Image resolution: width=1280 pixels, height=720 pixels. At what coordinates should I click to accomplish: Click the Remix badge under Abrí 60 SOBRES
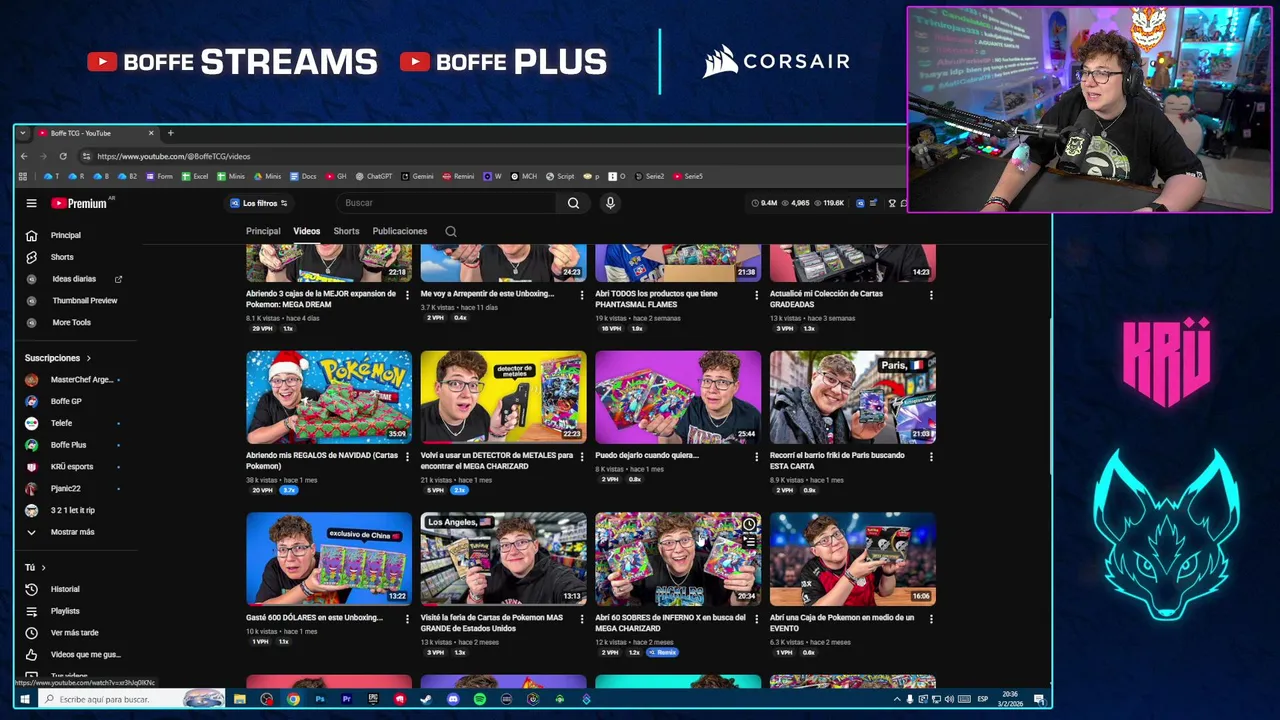[x=663, y=652]
